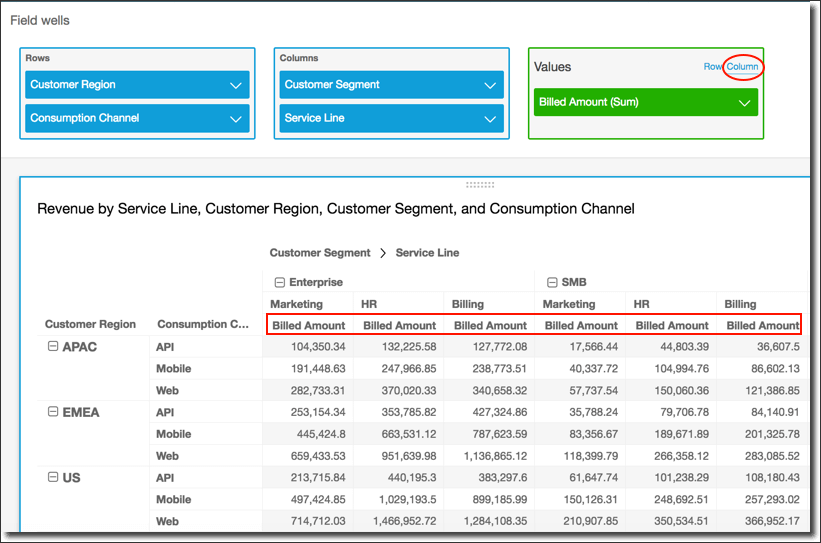Click cell value 340,658.32
This screenshot has height=543, width=821.
(x=500, y=391)
